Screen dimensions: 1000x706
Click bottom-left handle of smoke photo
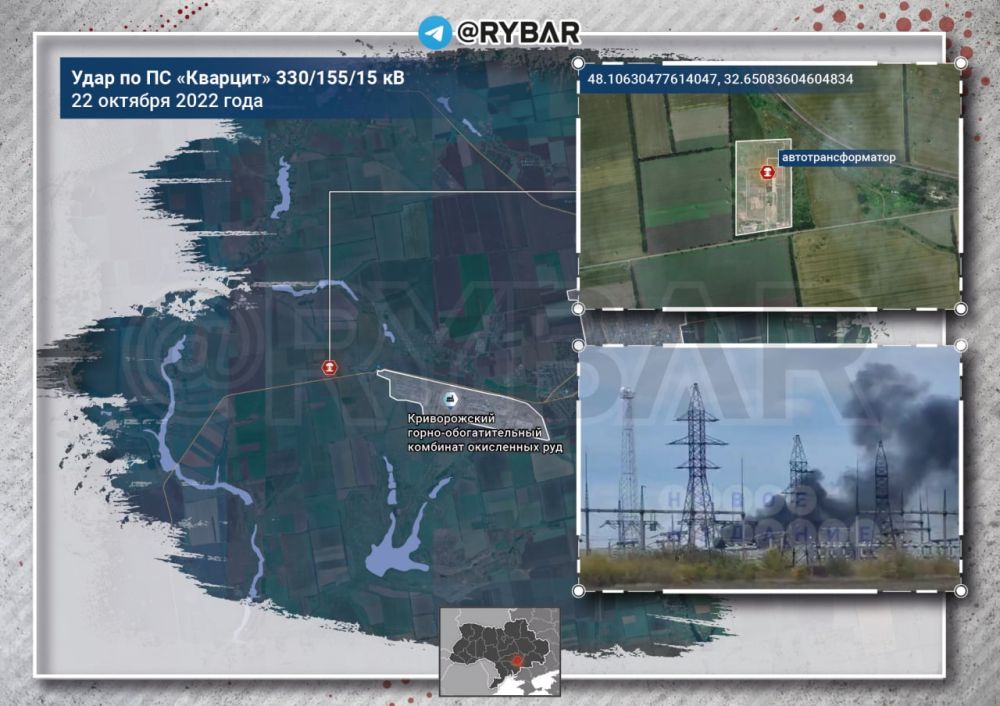coord(578,591)
